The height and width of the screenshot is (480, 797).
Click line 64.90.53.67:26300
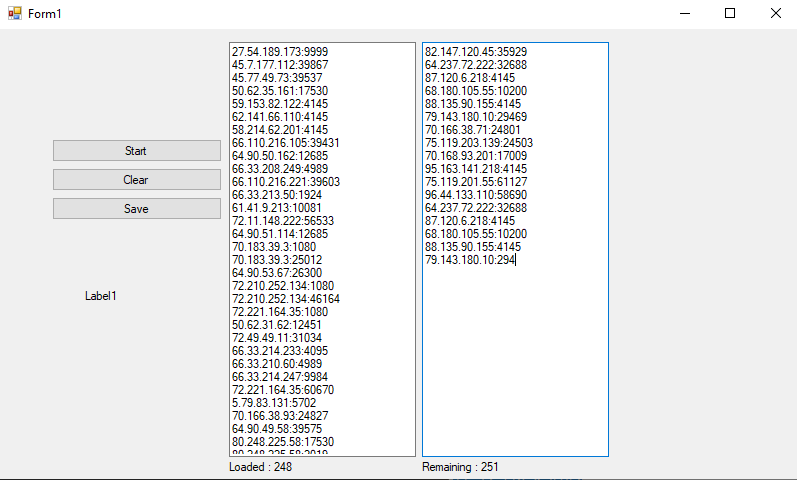coord(277,273)
